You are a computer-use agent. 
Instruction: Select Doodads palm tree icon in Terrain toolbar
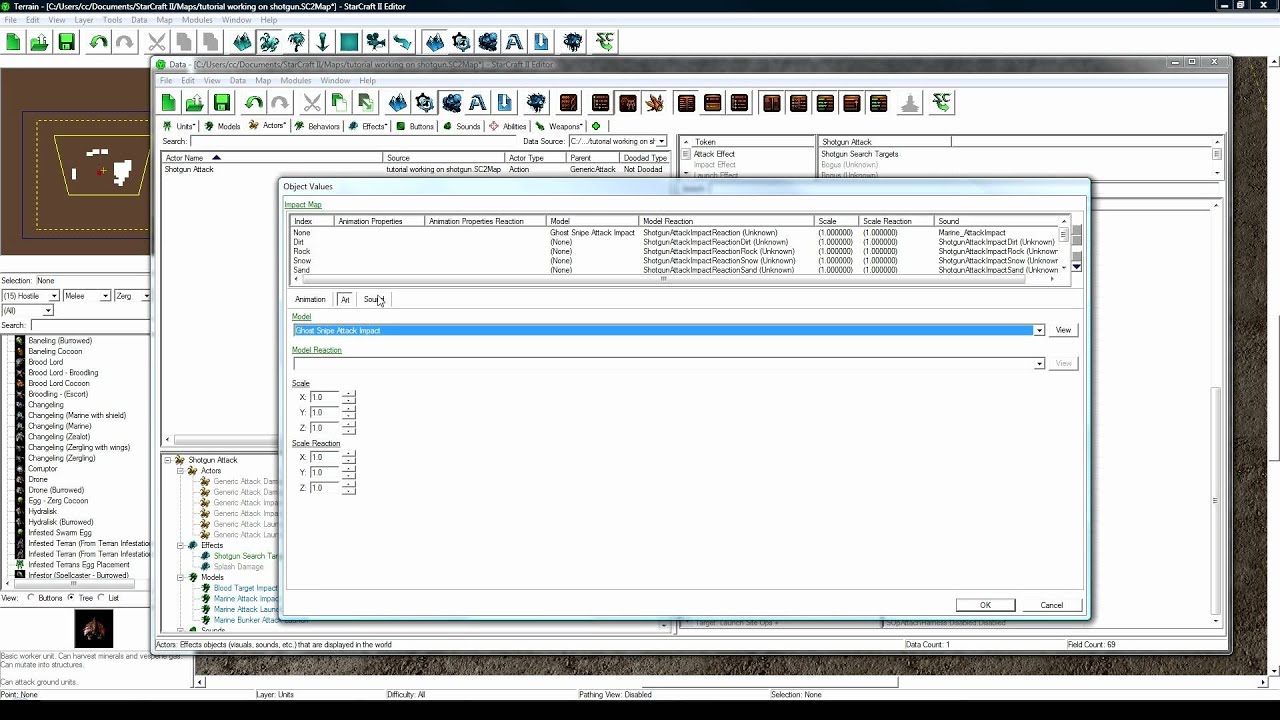[x=296, y=42]
